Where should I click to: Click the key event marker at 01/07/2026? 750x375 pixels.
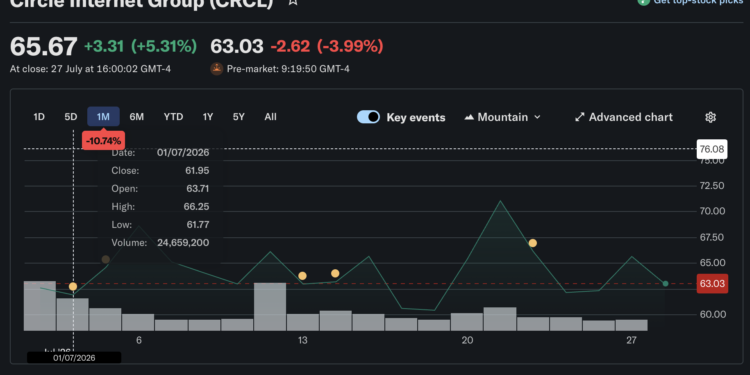tap(73, 287)
